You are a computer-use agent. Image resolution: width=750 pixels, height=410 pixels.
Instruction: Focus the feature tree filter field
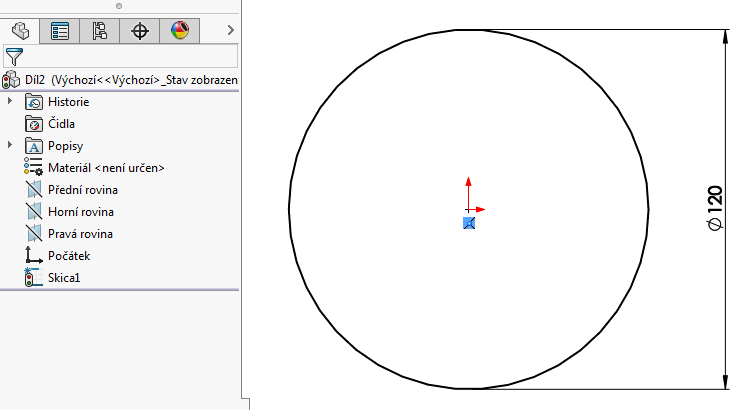click(121, 56)
